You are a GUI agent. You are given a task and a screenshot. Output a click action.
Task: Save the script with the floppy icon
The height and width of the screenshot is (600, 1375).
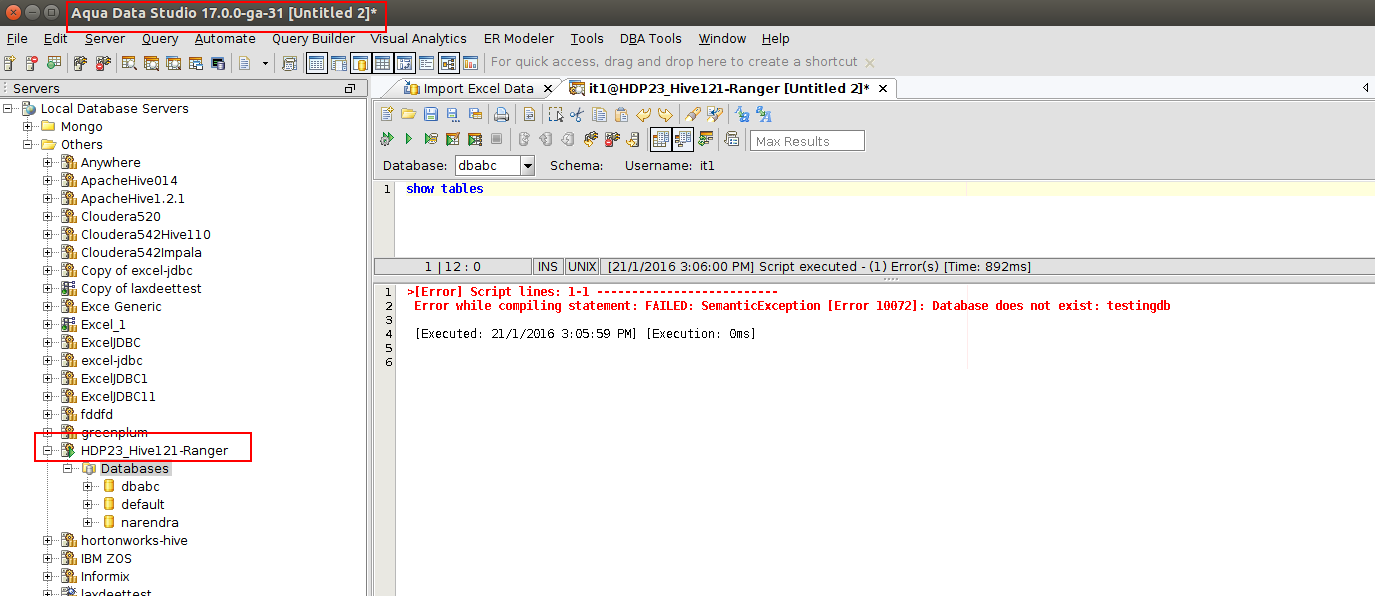point(430,114)
